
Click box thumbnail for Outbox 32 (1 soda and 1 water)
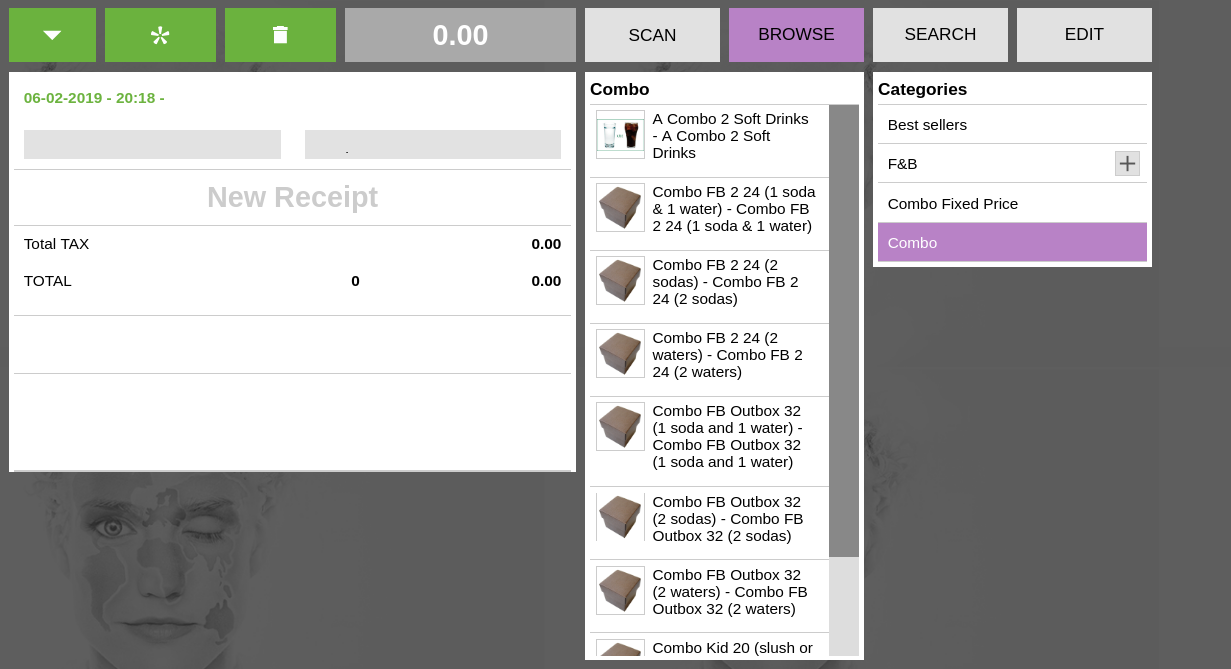coord(620,427)
